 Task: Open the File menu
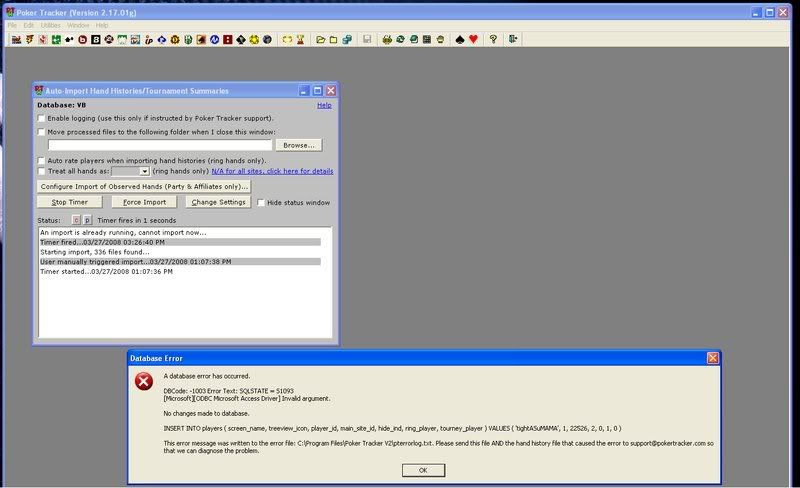click(x=13, y=24)
